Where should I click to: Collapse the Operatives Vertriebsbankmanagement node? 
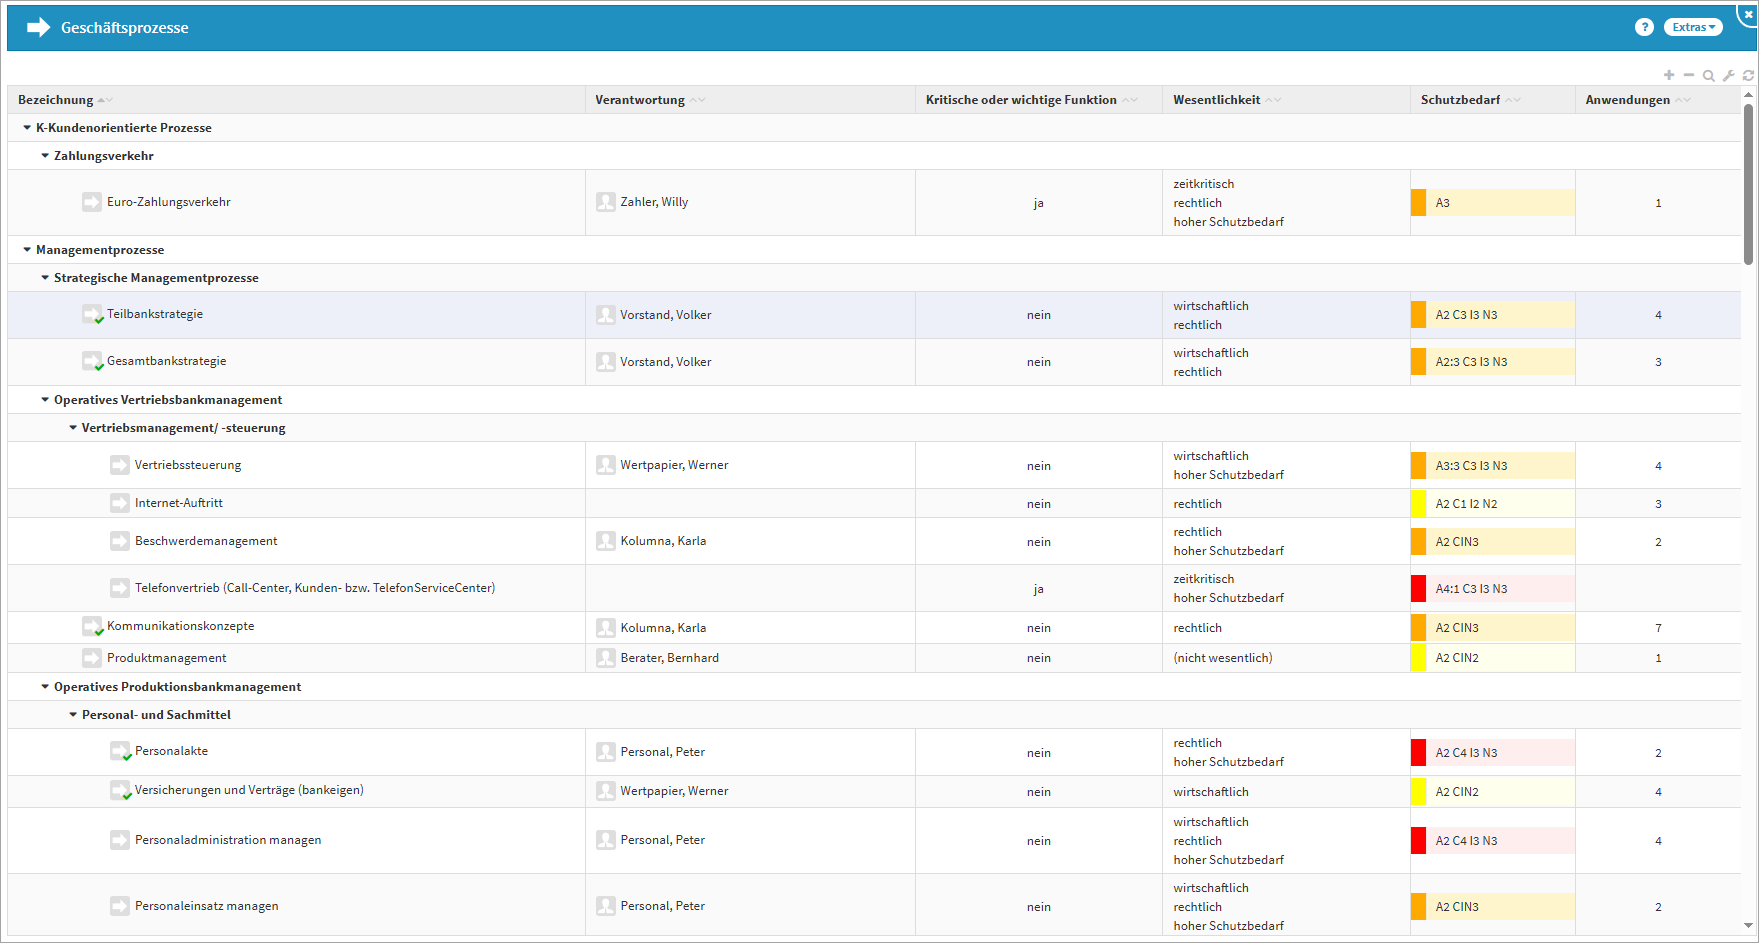(45, 400)
